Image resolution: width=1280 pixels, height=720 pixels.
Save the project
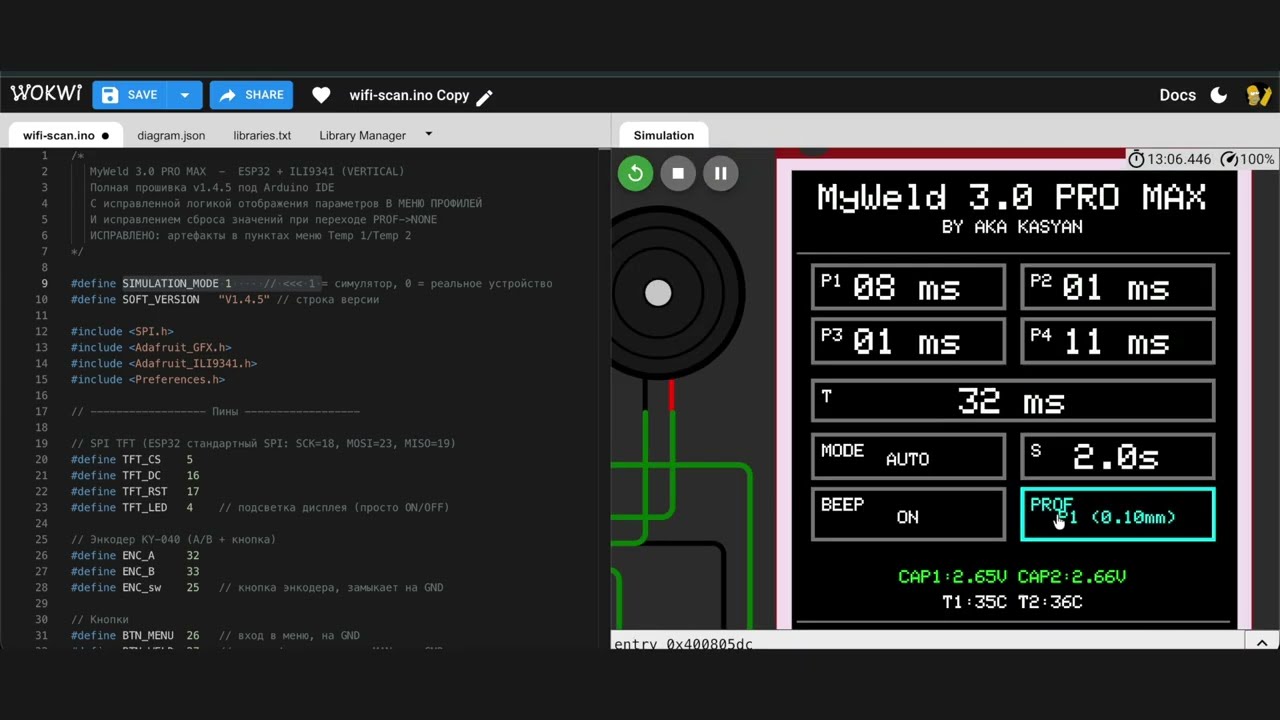[x=130, y=95]
